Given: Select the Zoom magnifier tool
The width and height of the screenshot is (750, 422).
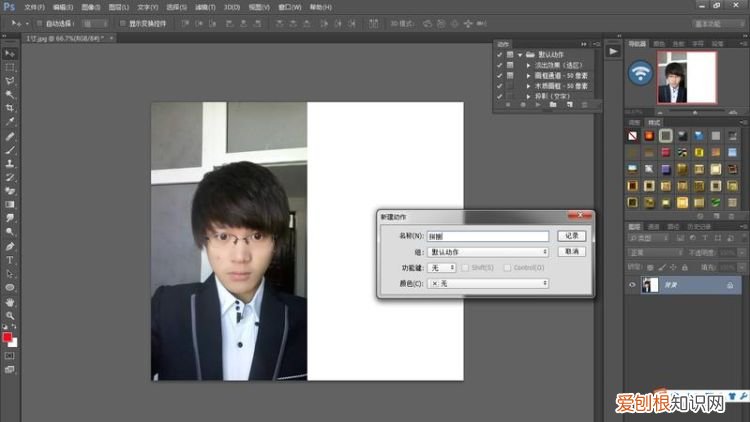Looking at the screenshot, I should click(x=10, y=314).
